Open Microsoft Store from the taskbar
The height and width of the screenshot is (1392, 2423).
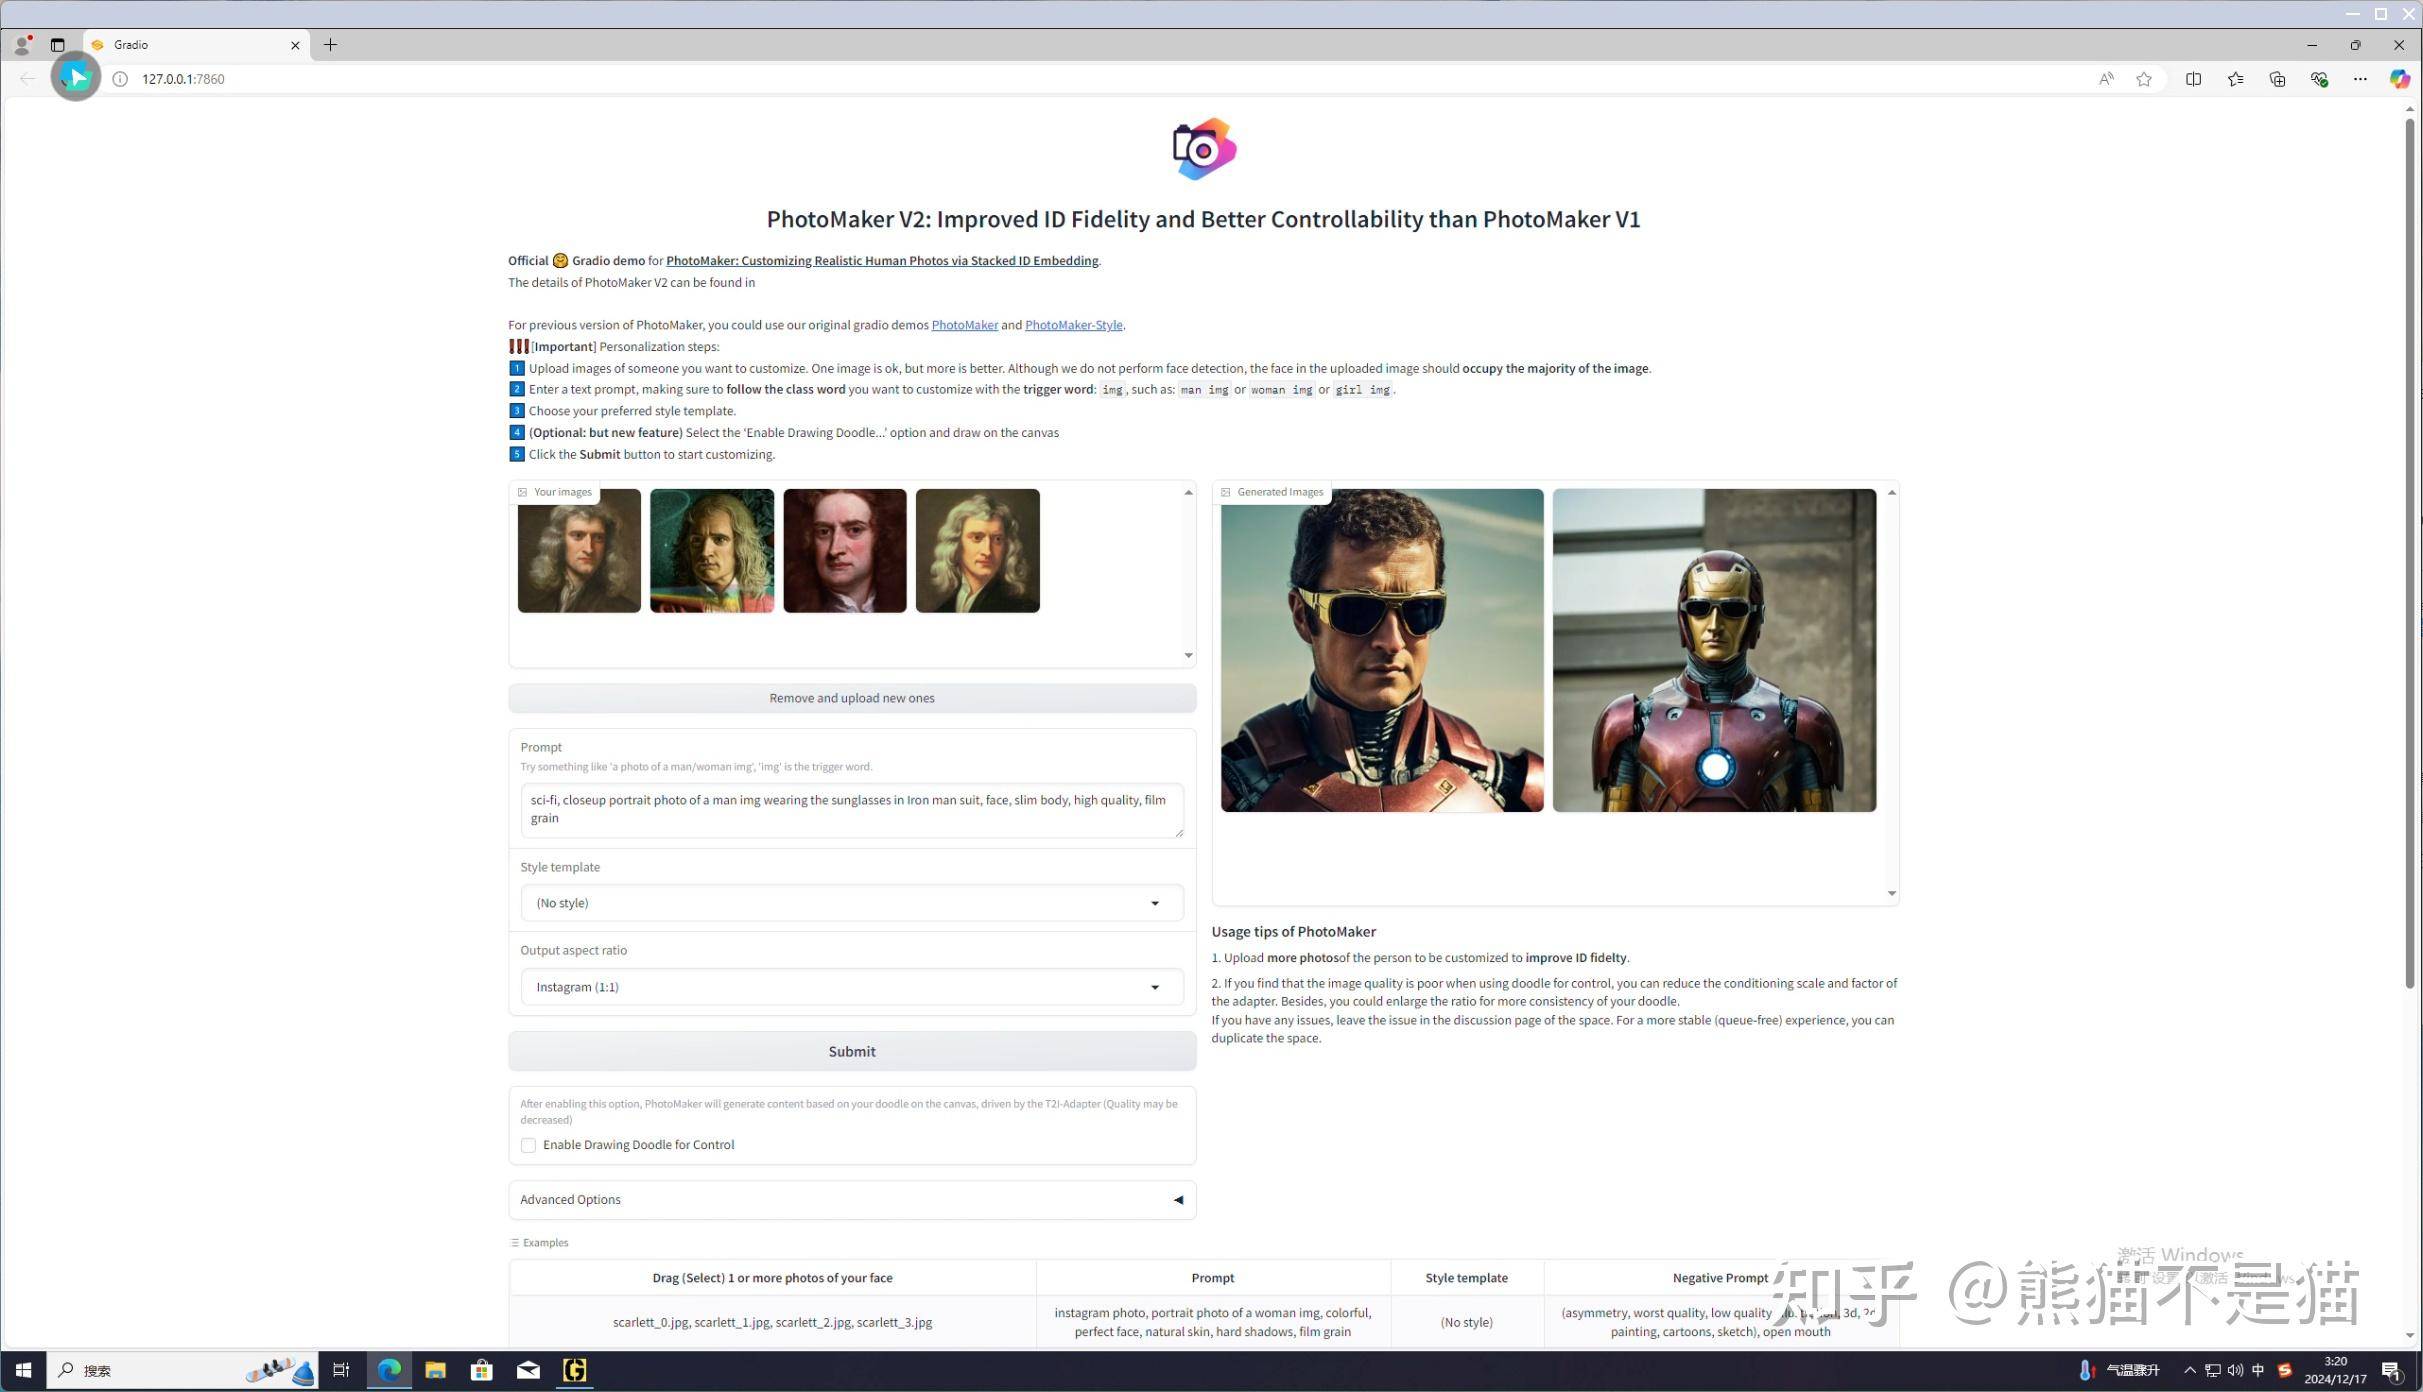[x=482, y=1371]
